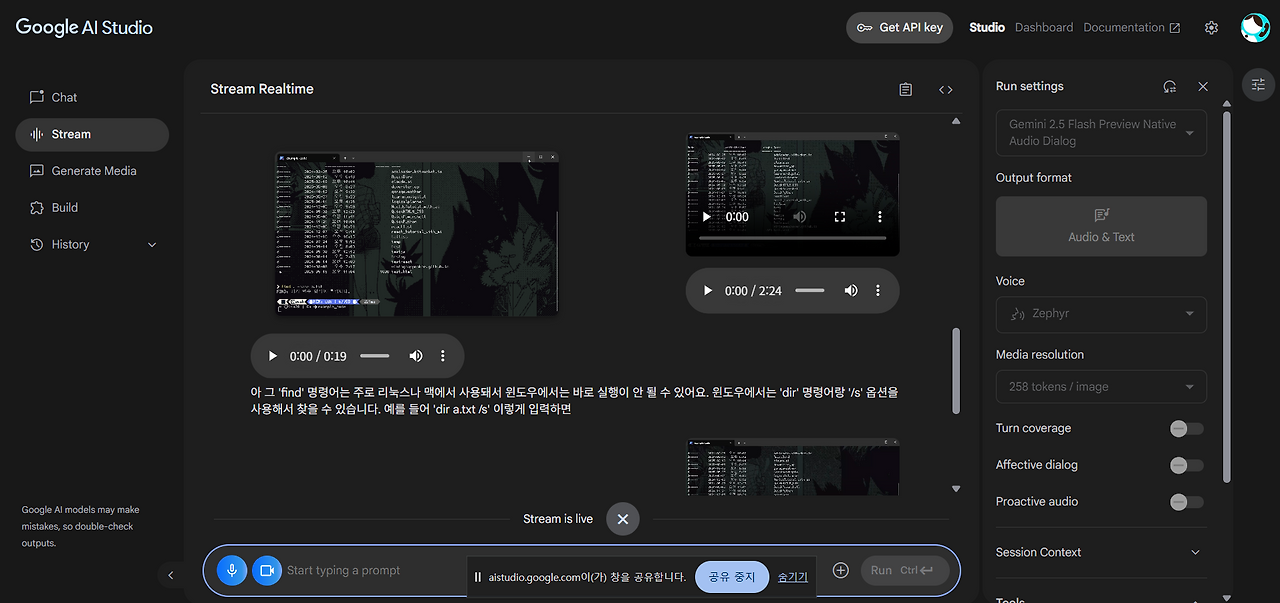The height and width of the screenshot is (603, 1280).
Task: Play the 2:24 audio clip
Action: pyautogui.click(x=708, y=290)
